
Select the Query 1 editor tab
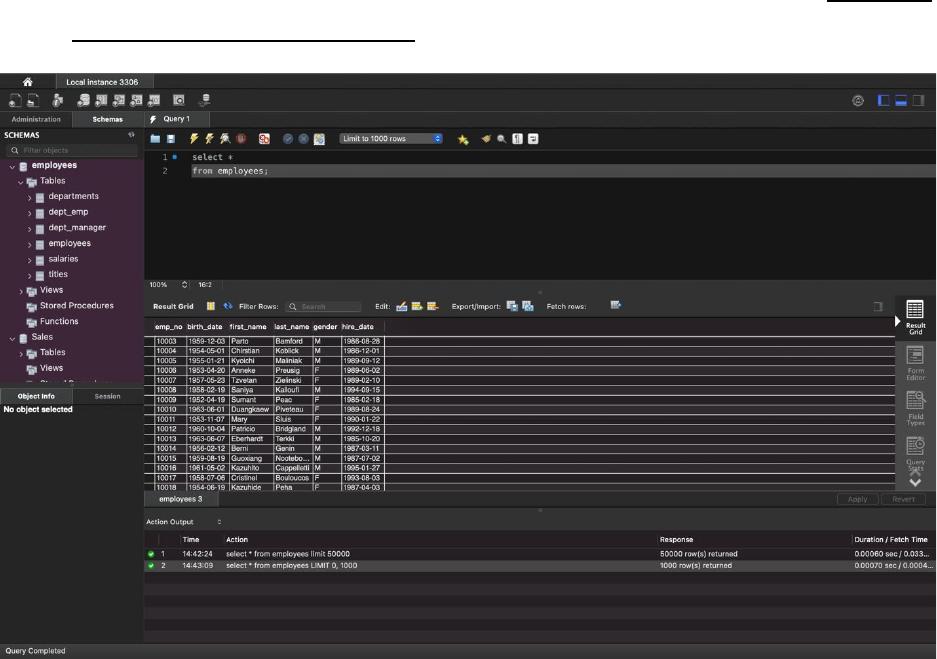(177, 119)
